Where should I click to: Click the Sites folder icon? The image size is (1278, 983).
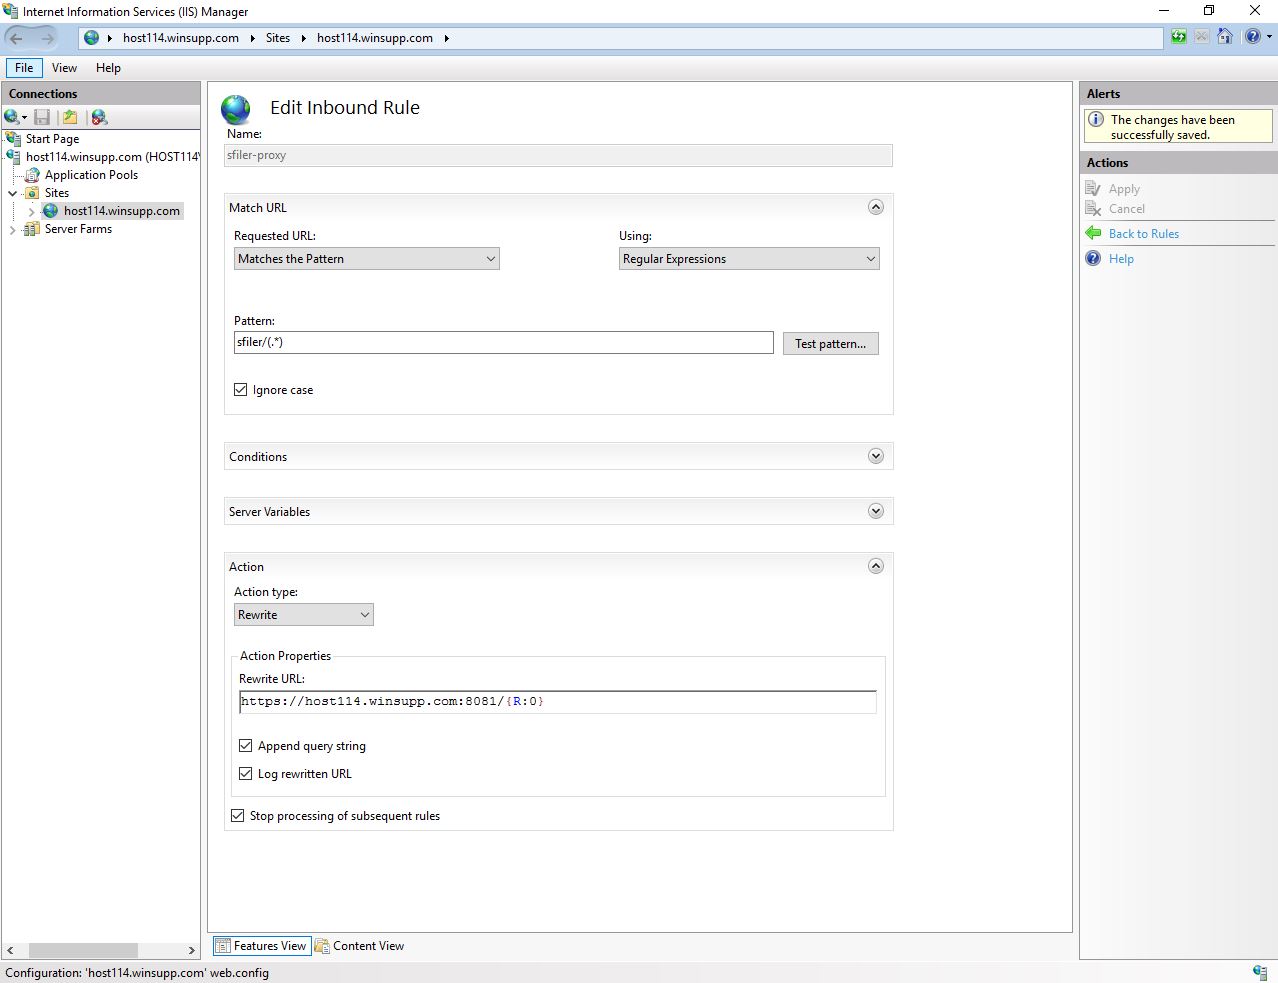pos(33,193)
